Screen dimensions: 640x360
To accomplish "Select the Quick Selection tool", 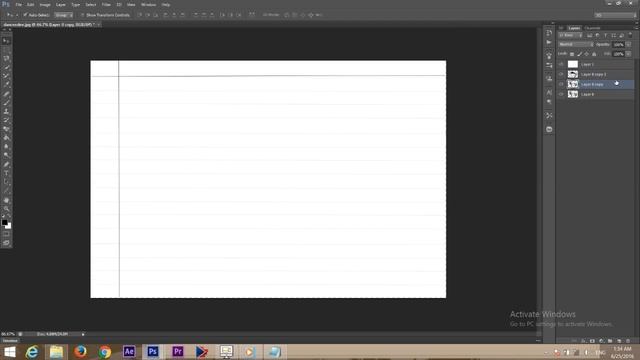I will (x=6, y=67).
